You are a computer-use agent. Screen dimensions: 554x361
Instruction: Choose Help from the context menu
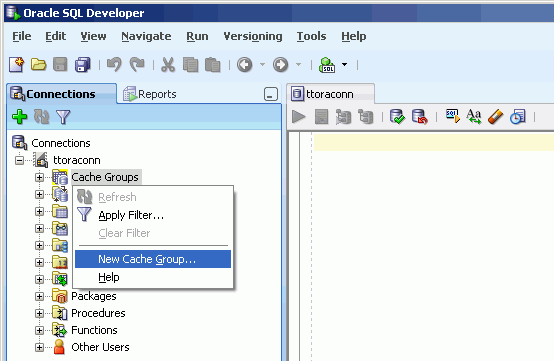pyautogui.click(x=153, y=277)
